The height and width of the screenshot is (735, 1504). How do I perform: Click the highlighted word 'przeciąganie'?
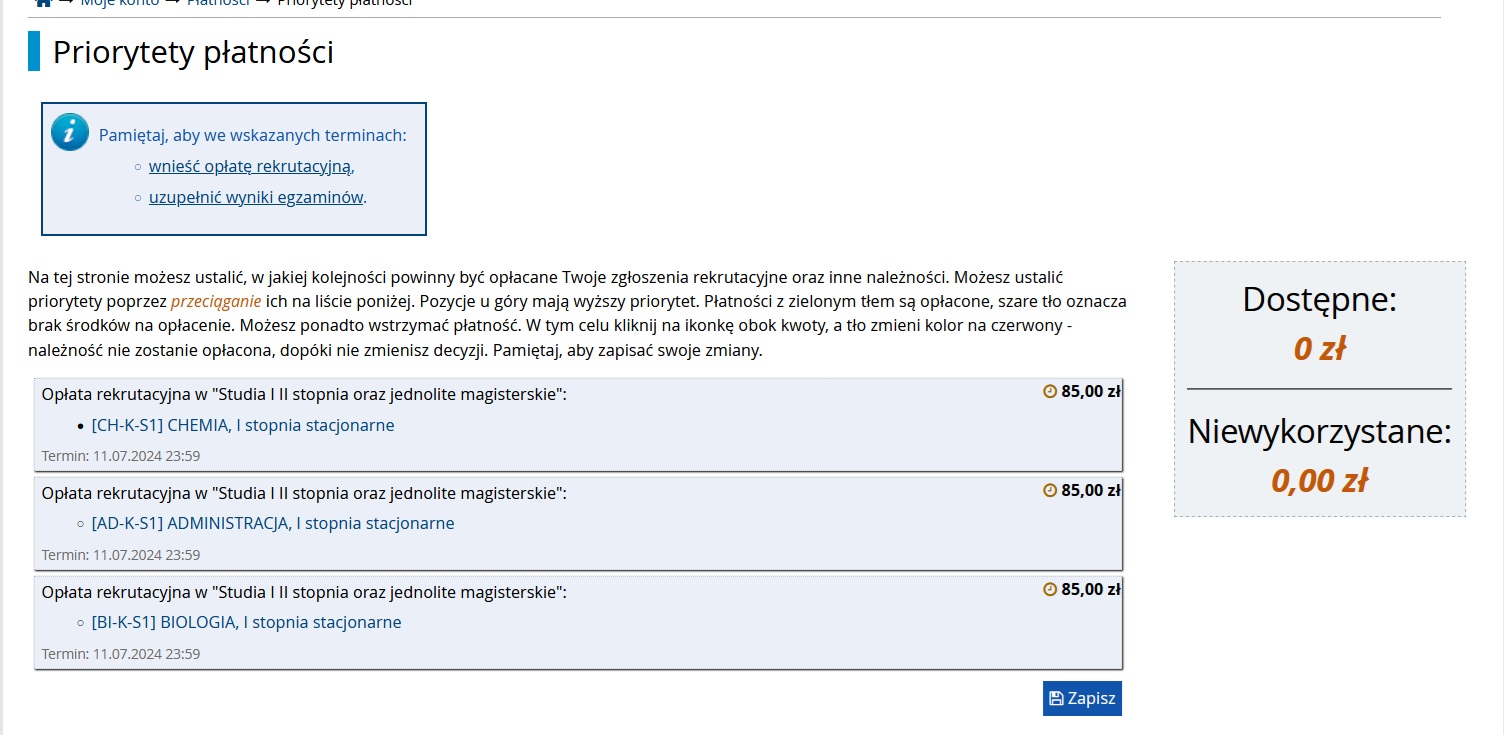point(216,301)
